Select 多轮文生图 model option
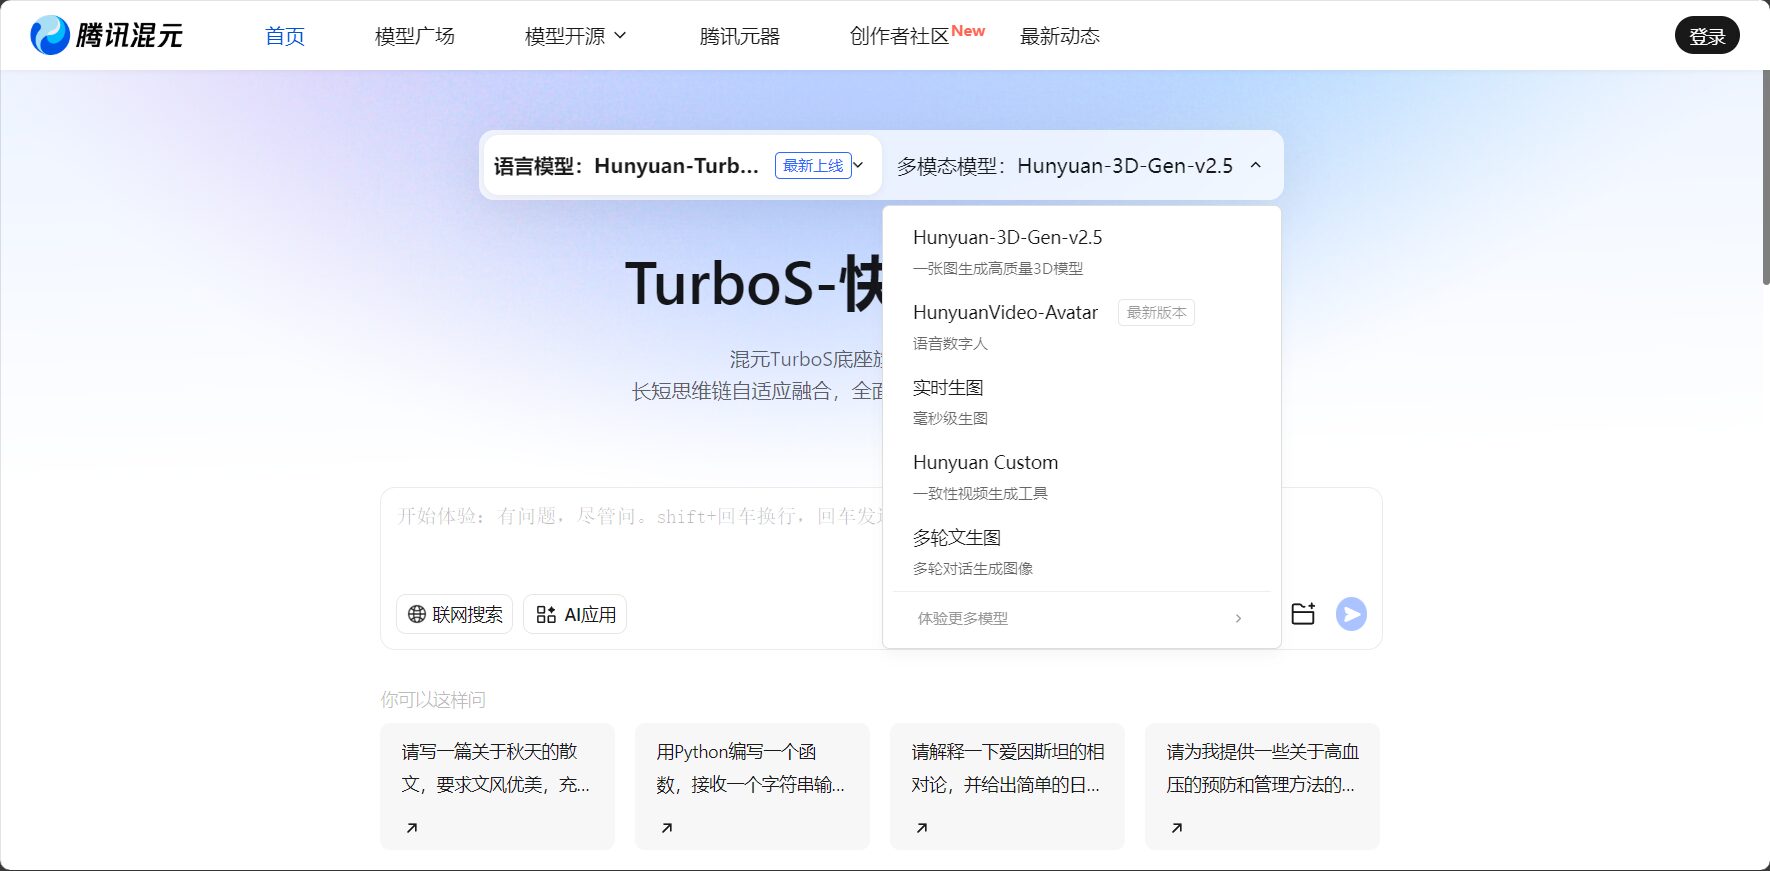This screenshot has height=871, width=1770. (x=1081, y=551)
